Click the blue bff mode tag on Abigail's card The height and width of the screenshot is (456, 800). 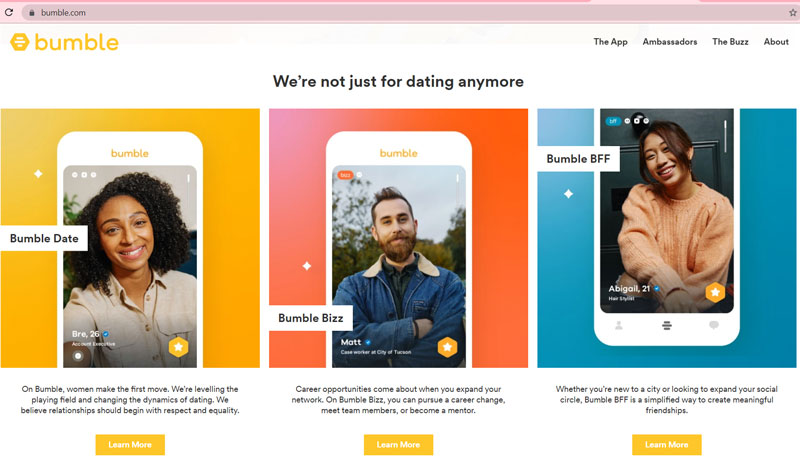pyautogui.click(x=613, y=121)
